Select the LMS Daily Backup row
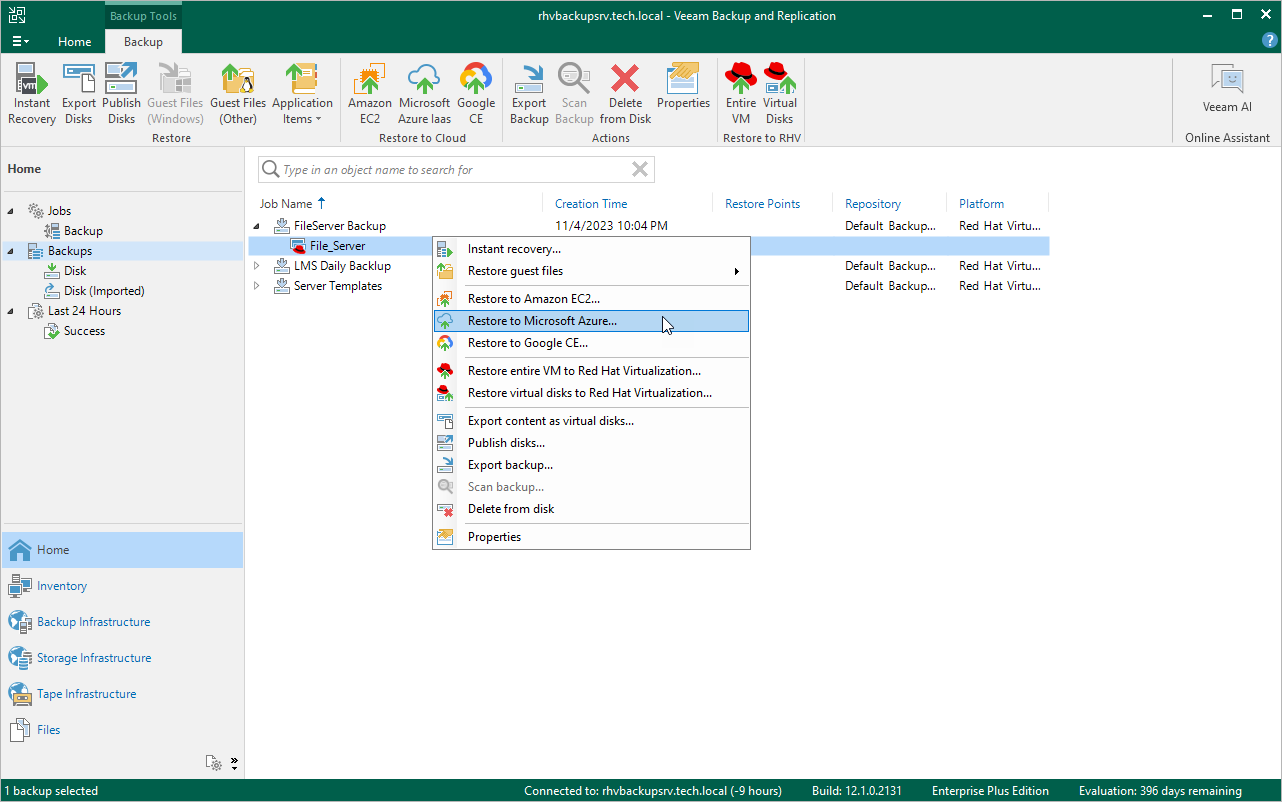Image resolution: width=1282 pixels, height=802 pixels. coord(648,266)
